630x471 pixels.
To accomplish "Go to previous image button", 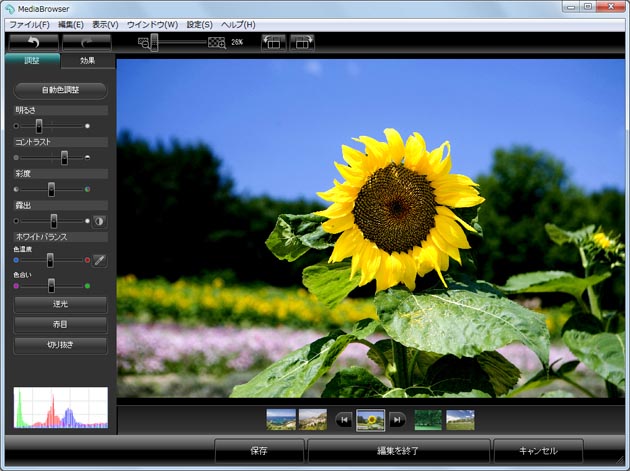I will coord(344,420).
